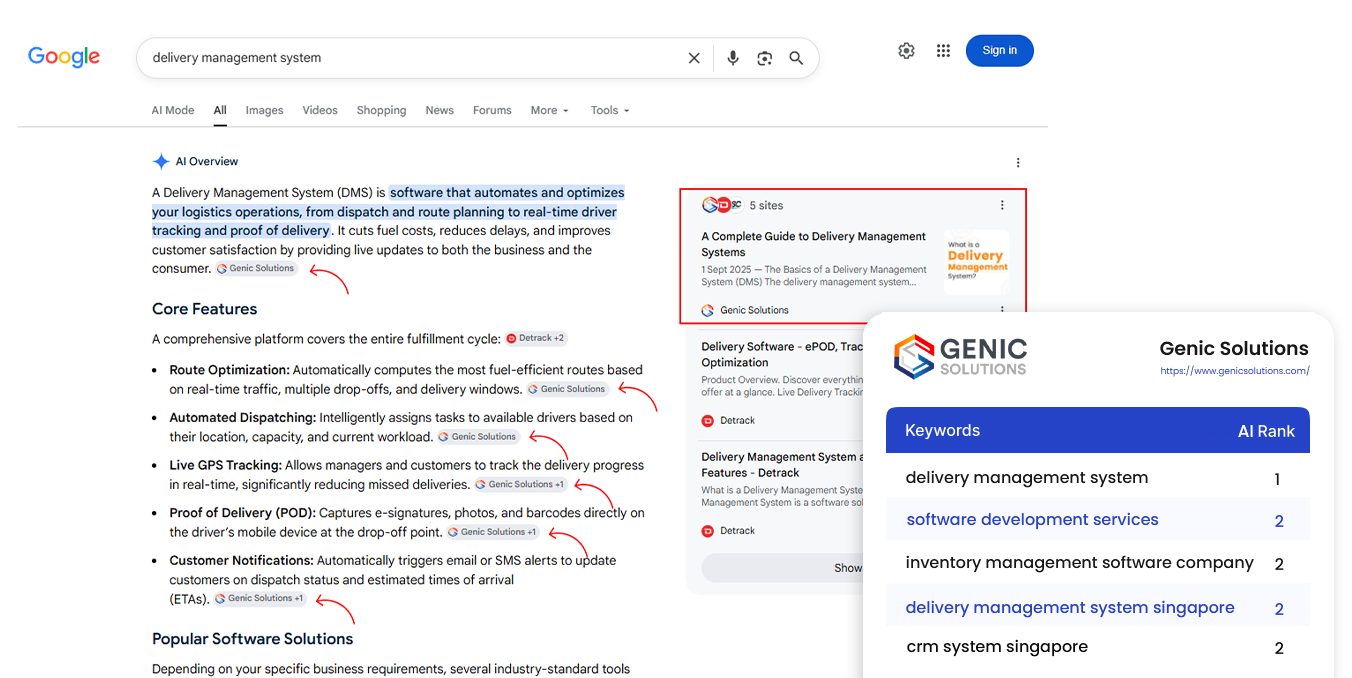Click the Genic Solutions logo in the keyword card
This screenshot has height=678, width=1352.
click(x=960, y=357)
